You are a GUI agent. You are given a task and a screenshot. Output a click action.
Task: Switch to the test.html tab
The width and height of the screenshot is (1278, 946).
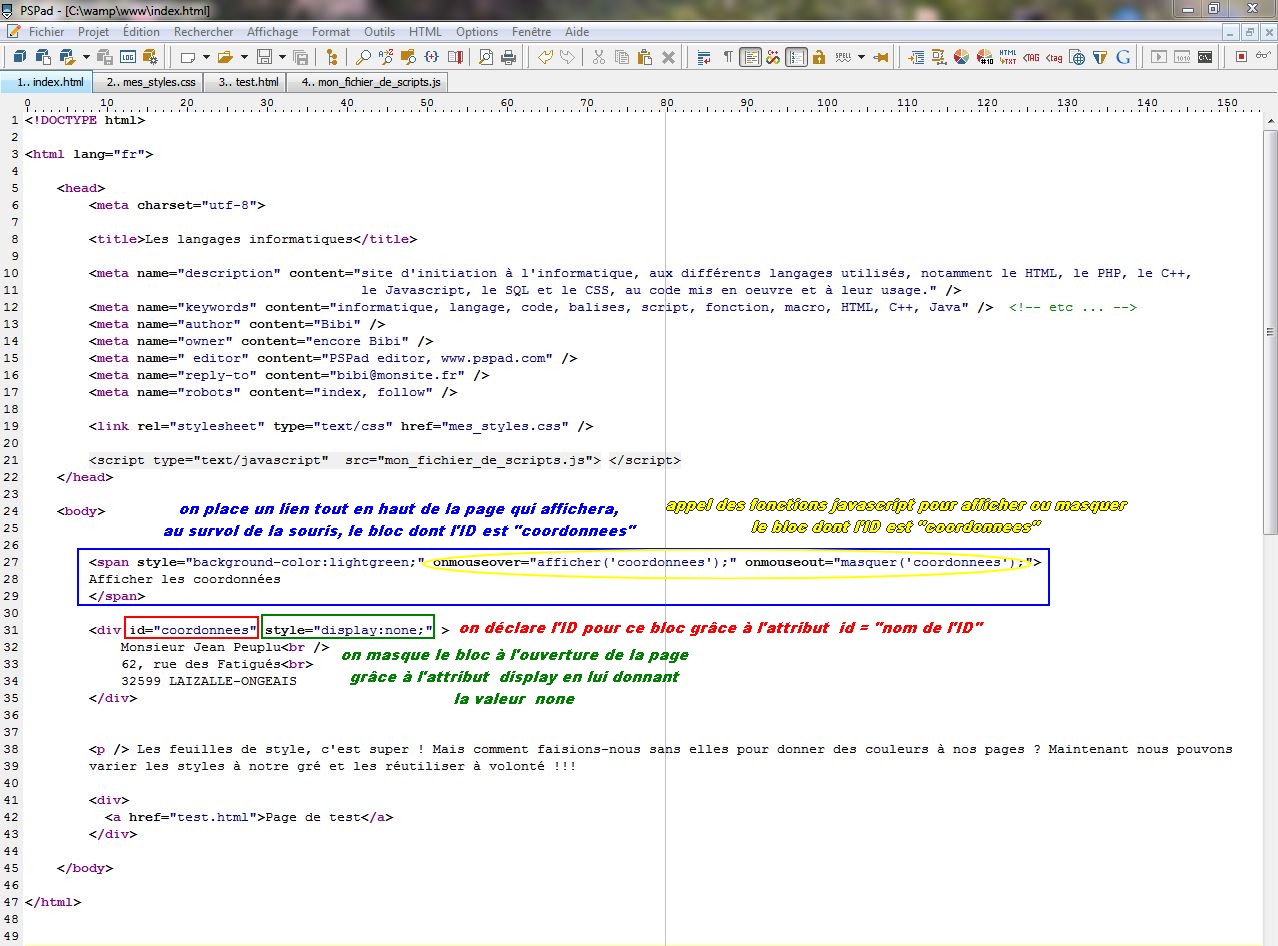point(246,82)
